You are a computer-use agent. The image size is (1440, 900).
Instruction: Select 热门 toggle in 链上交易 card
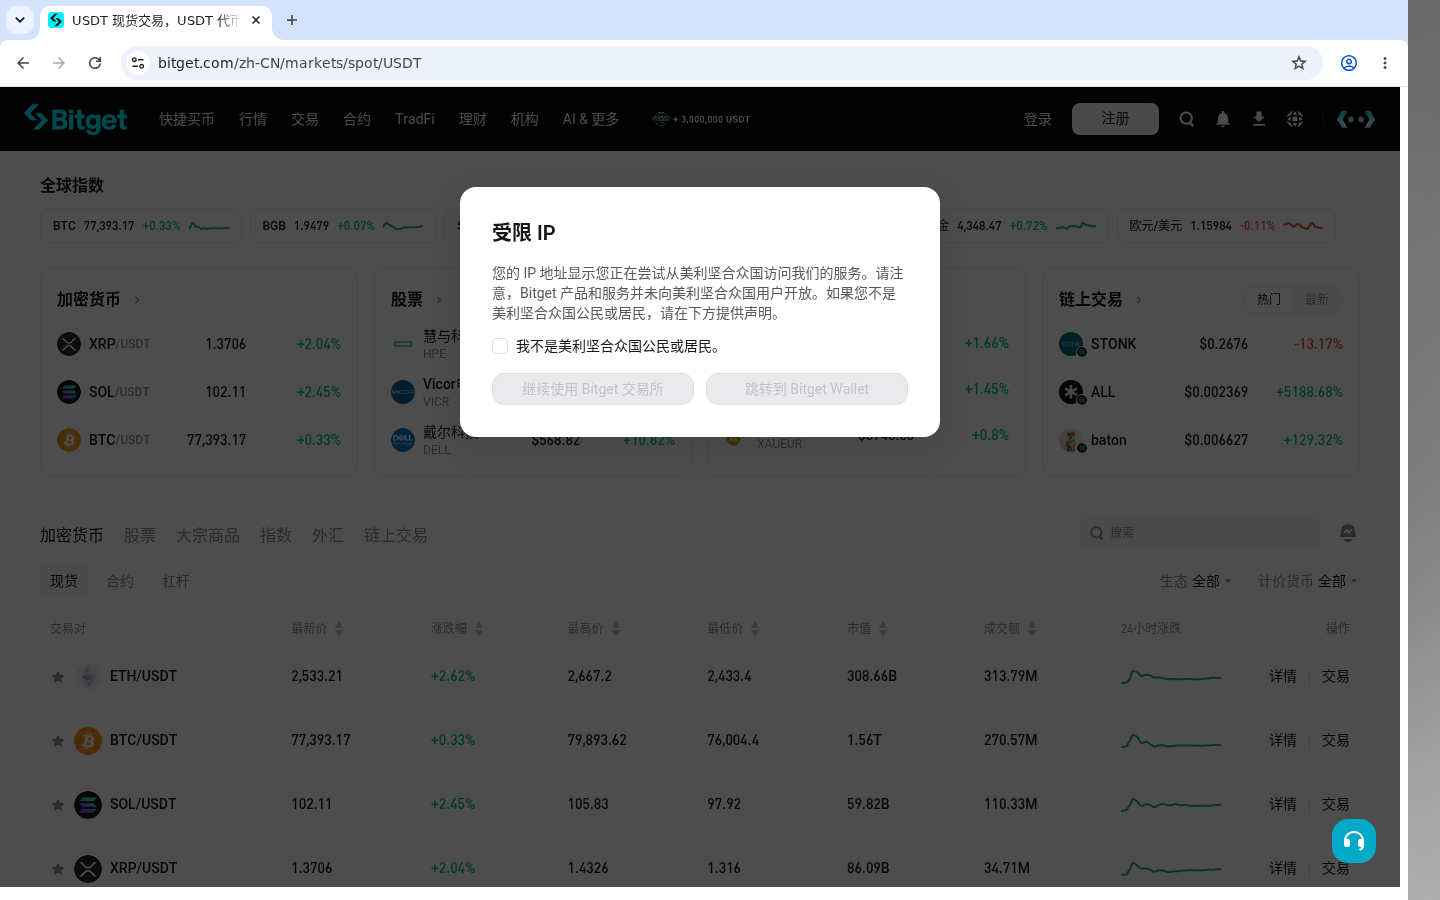tap(1269, 299)
